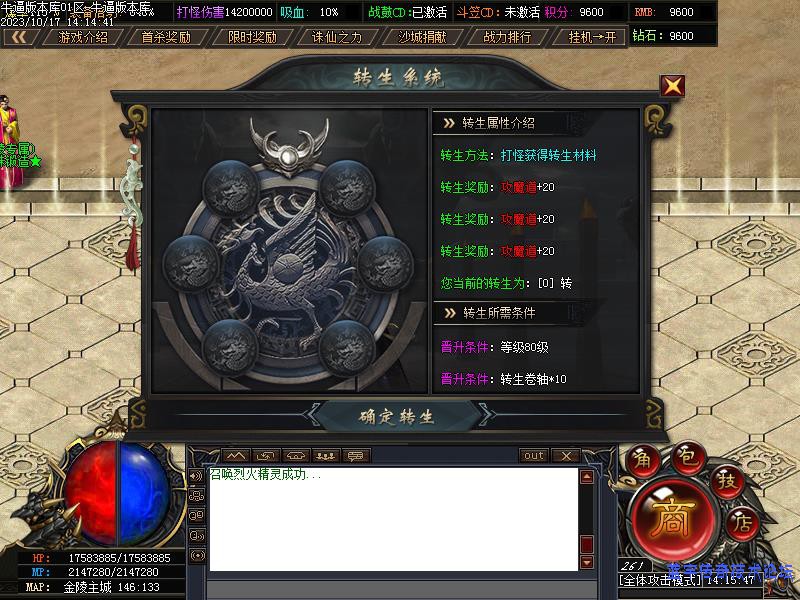Open the 游戏介绍 menu tab
The width and height of the screenshot is (800, 600).
(82, 37)
